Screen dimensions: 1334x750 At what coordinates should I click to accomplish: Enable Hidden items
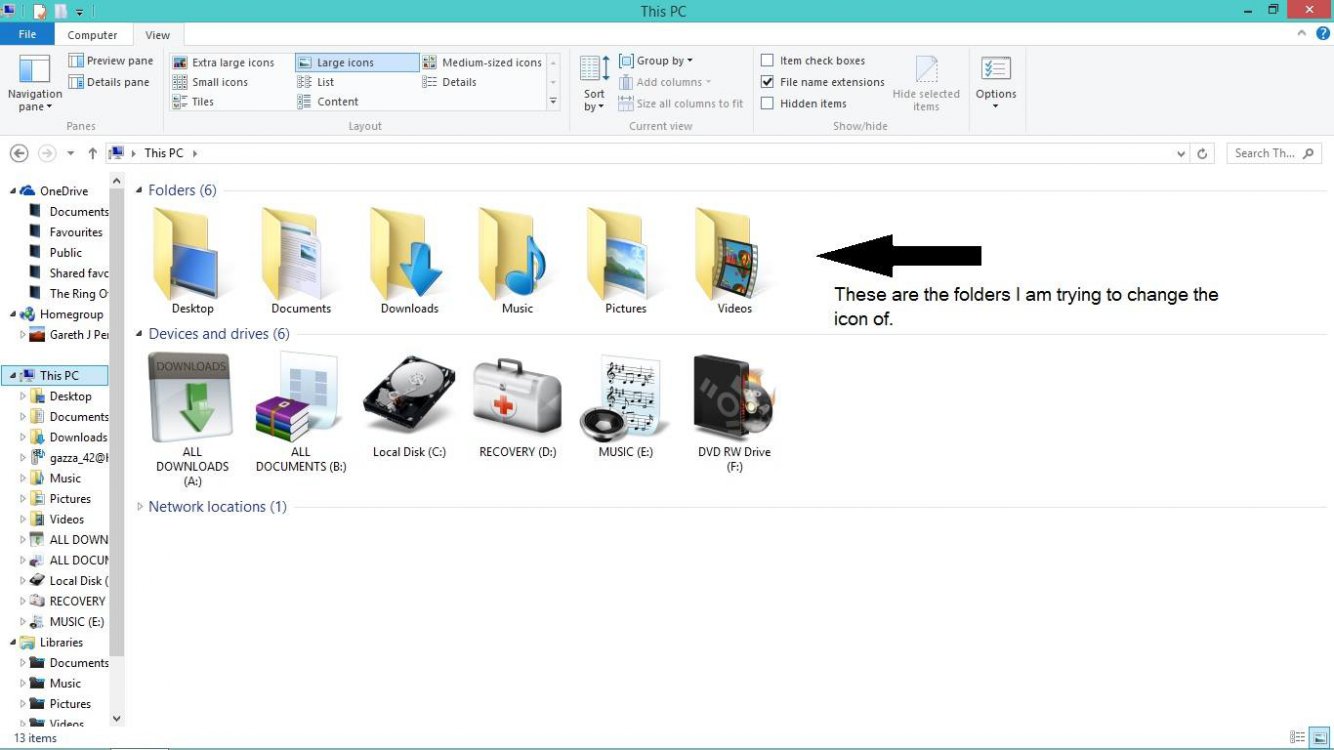768,102
